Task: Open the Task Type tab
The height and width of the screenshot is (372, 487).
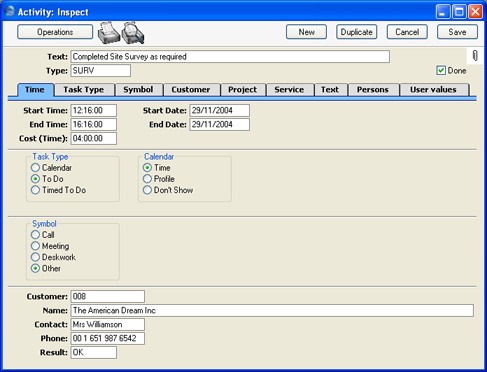Action: (x=84, y=90)
